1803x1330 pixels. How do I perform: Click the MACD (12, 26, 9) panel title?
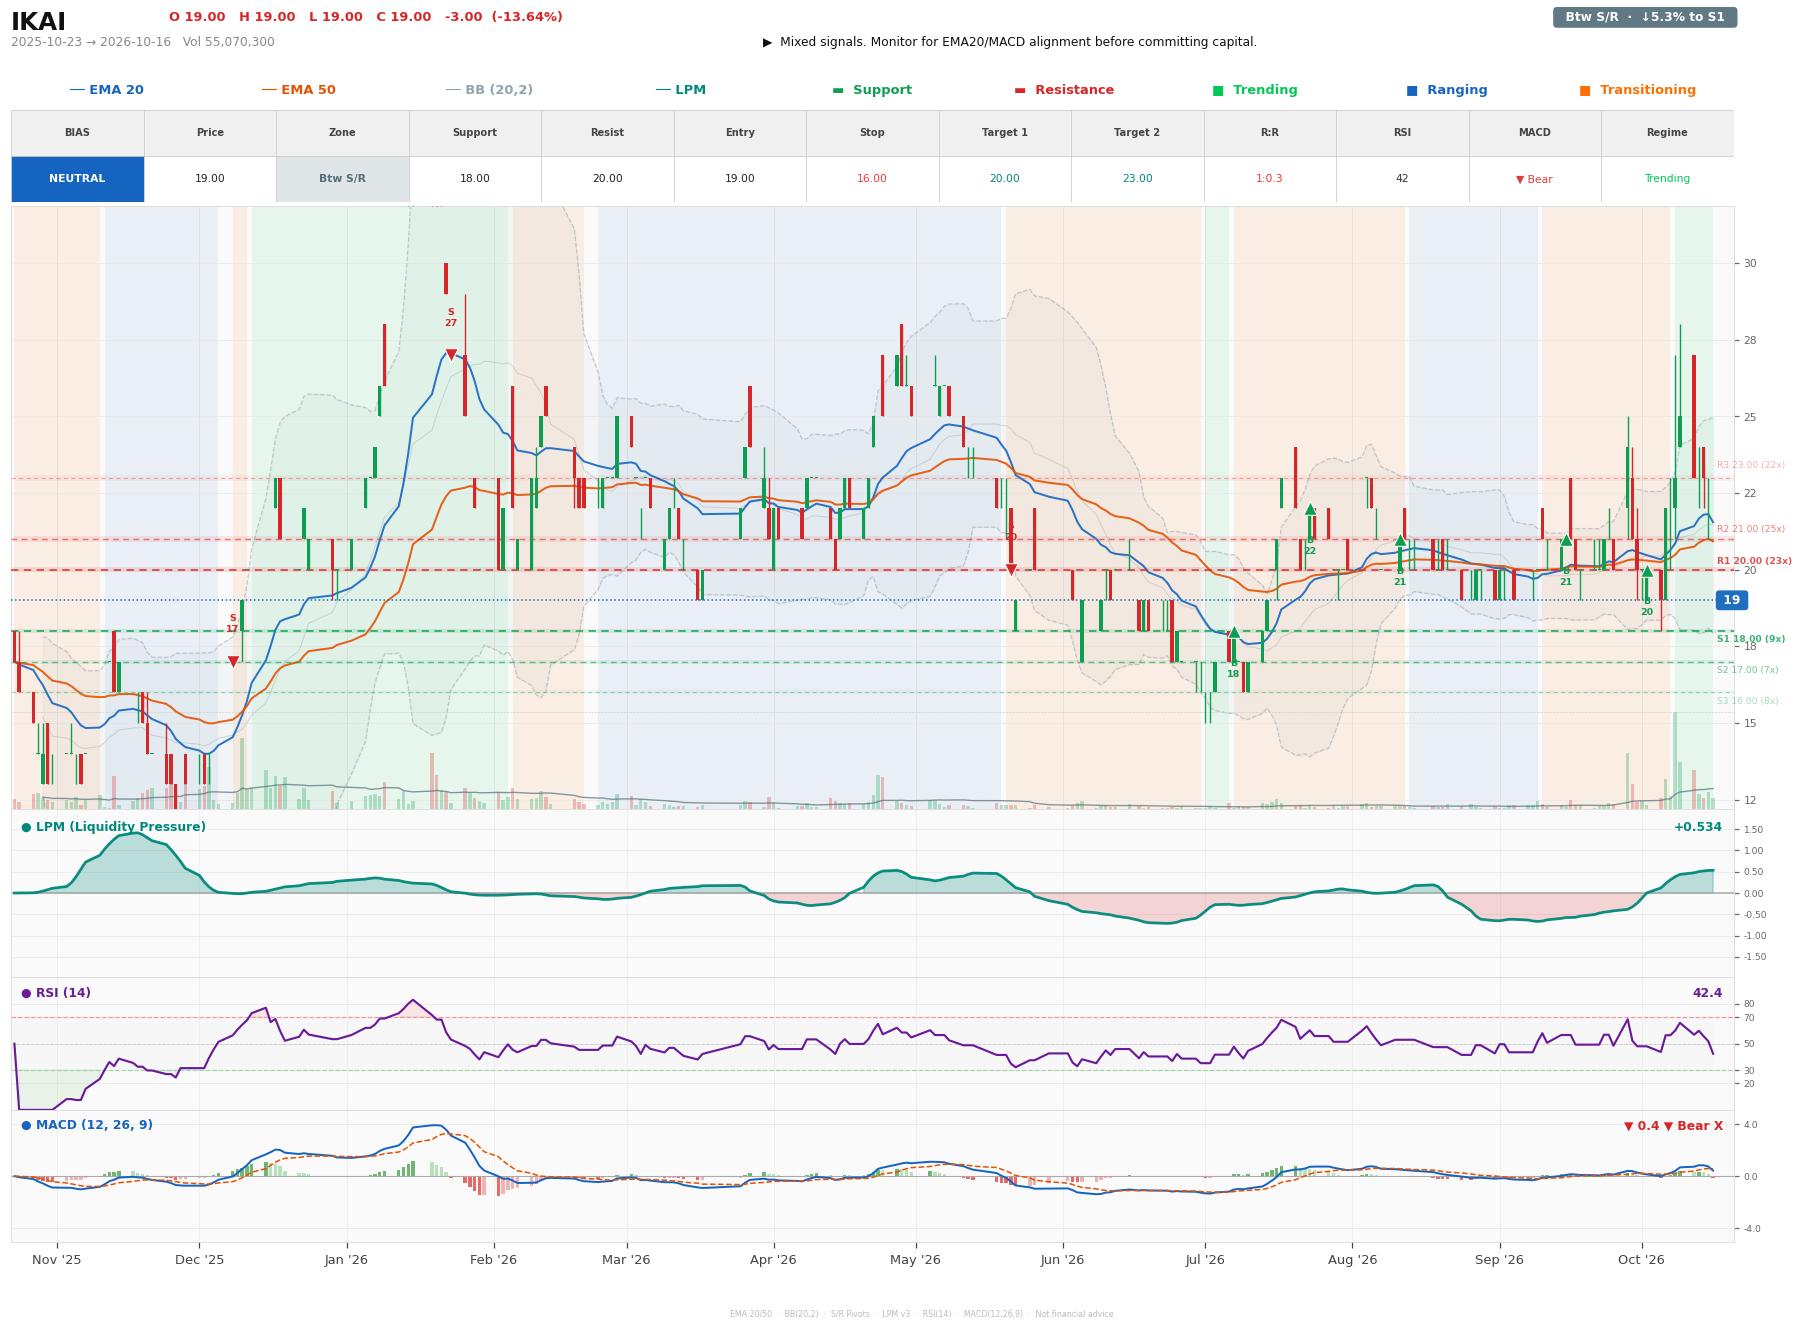(87, 1125)
